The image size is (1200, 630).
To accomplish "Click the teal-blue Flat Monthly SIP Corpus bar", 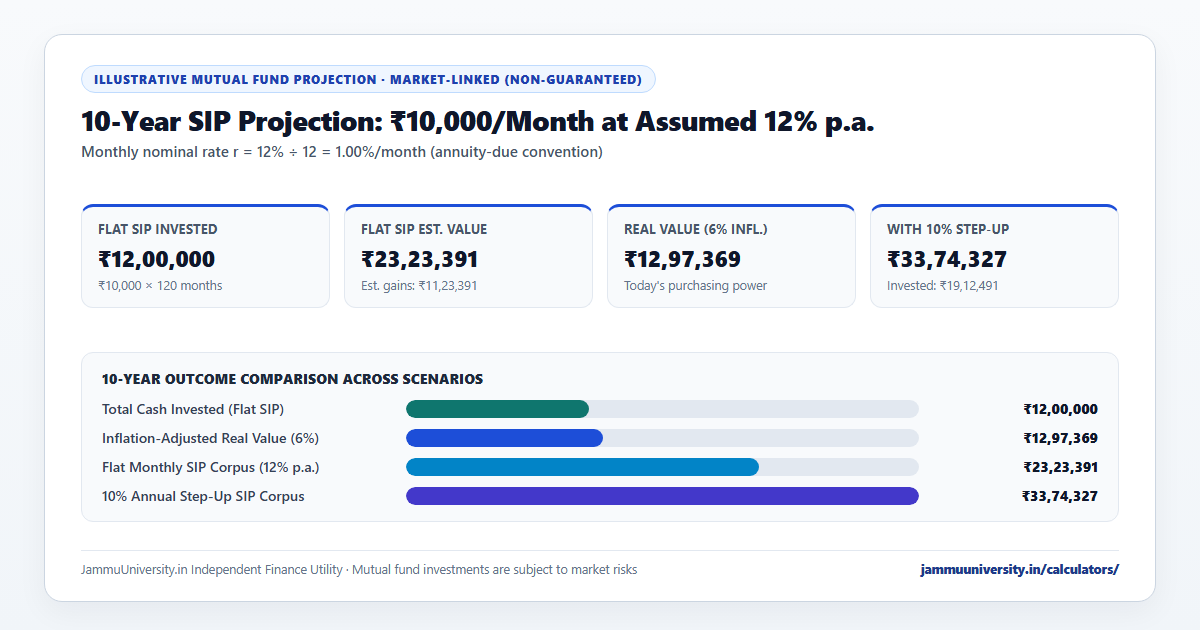I will tap(582, 467).
